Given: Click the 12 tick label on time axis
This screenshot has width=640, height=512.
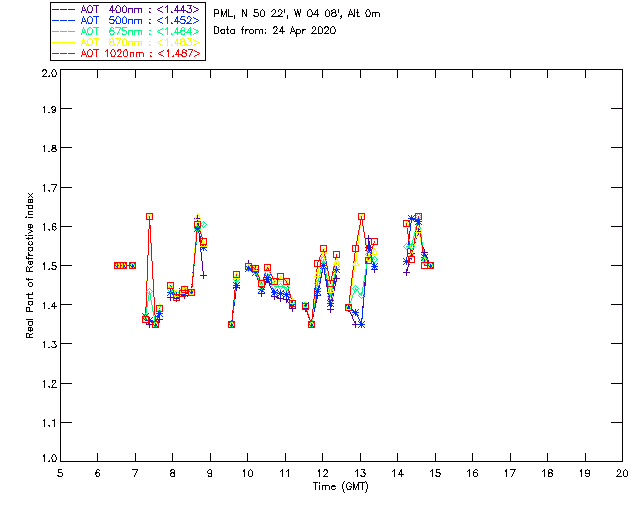Looking at the screenshot, I should (x=322, y=473).
